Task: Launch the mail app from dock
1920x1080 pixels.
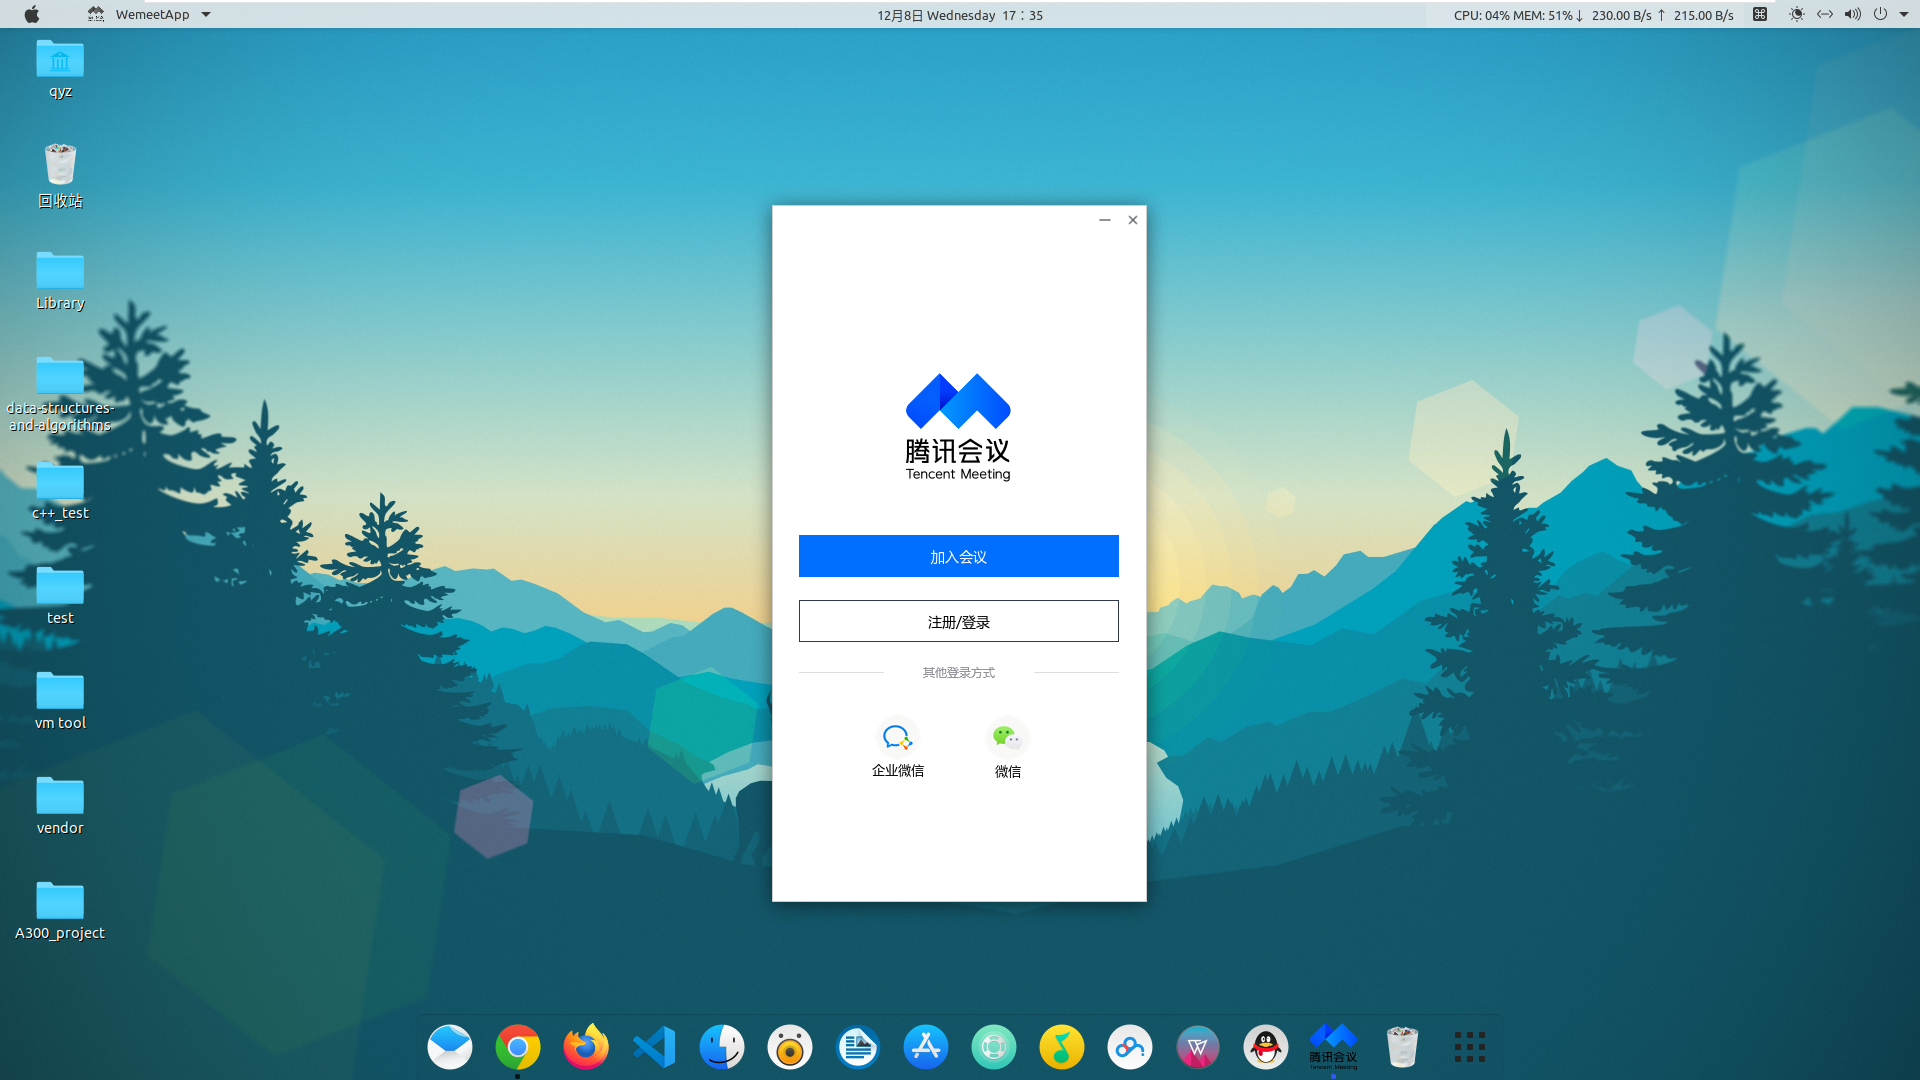Action: click(450, 1047)
